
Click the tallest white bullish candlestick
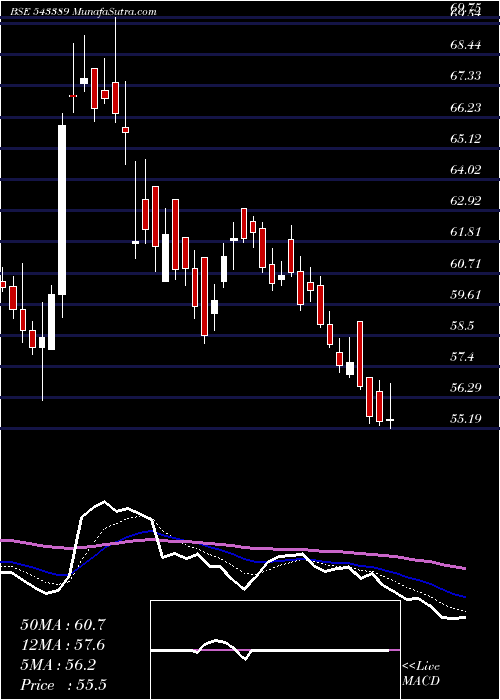pyautogui.click(x=62, y=210)
